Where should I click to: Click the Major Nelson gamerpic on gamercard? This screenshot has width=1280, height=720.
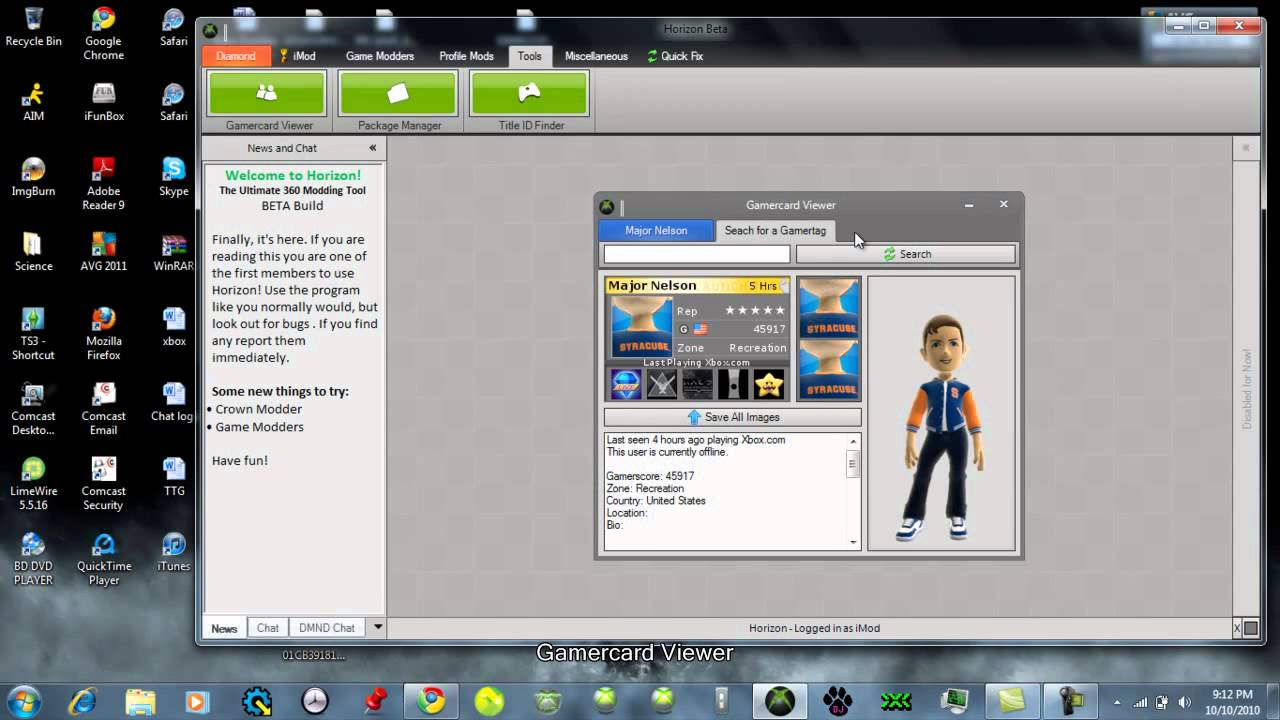(640, 326)
